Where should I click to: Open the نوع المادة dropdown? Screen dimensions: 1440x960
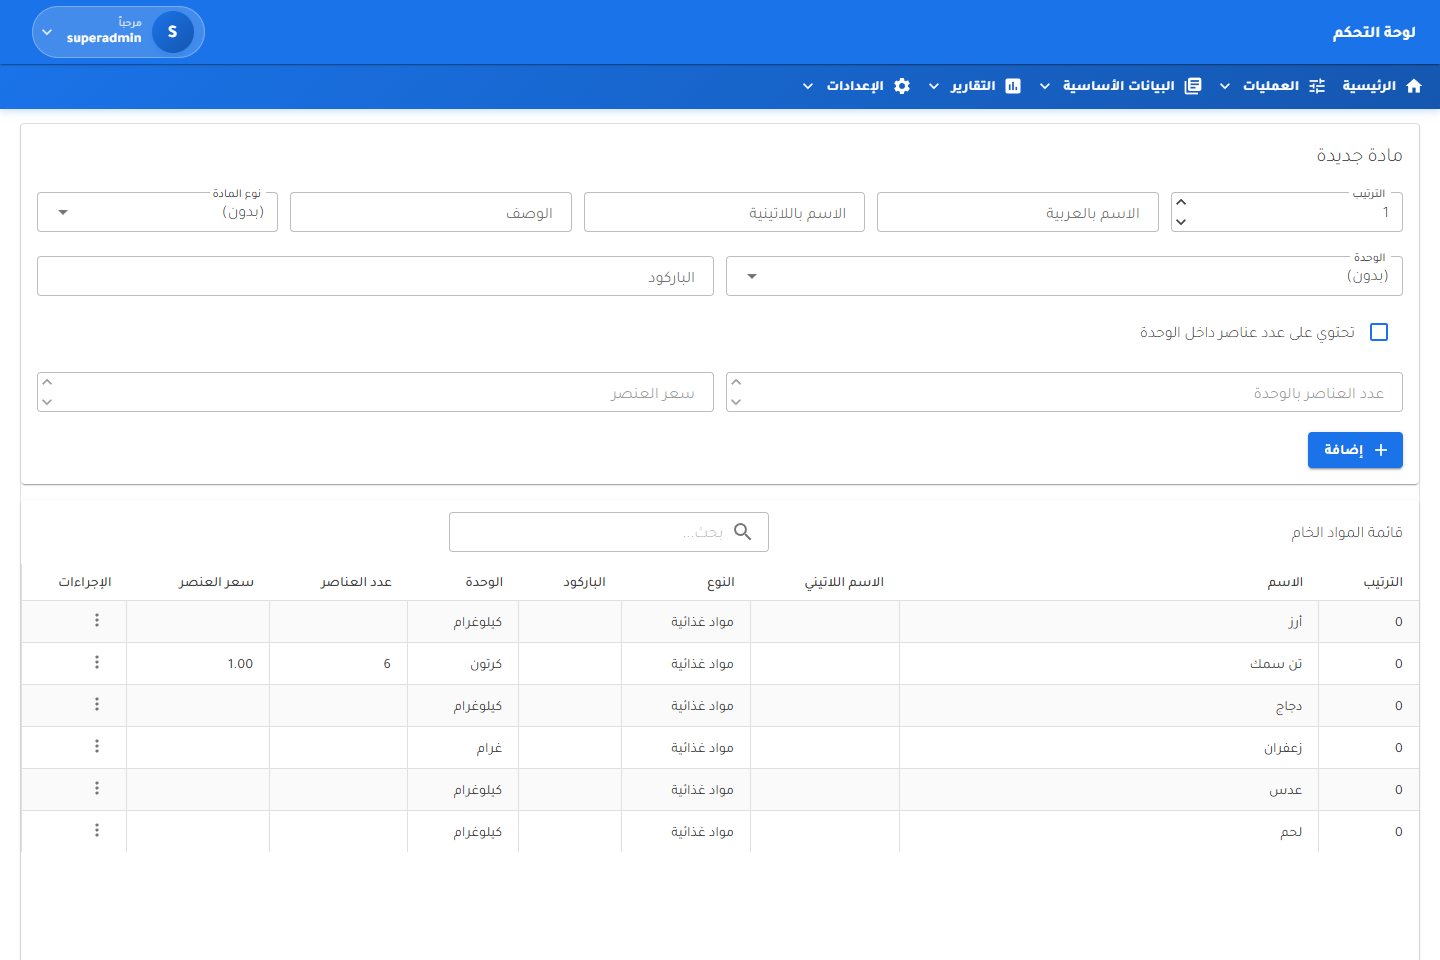(x=157, y=212)
